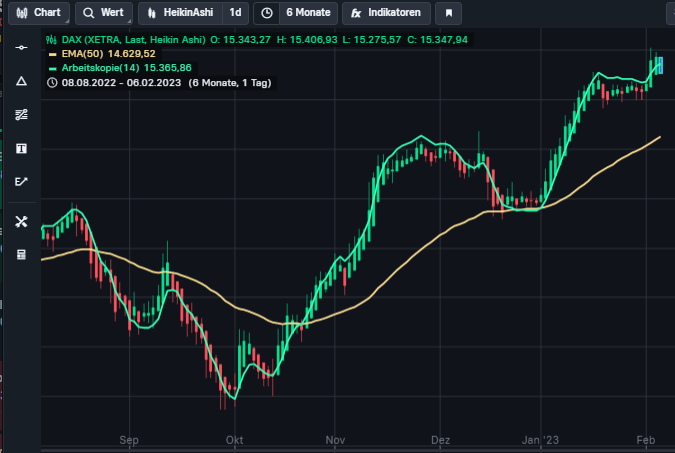Click the chart icon beside DAX legend
The width and height of the screenshot is (675, 453).
[x=51, y=40]
